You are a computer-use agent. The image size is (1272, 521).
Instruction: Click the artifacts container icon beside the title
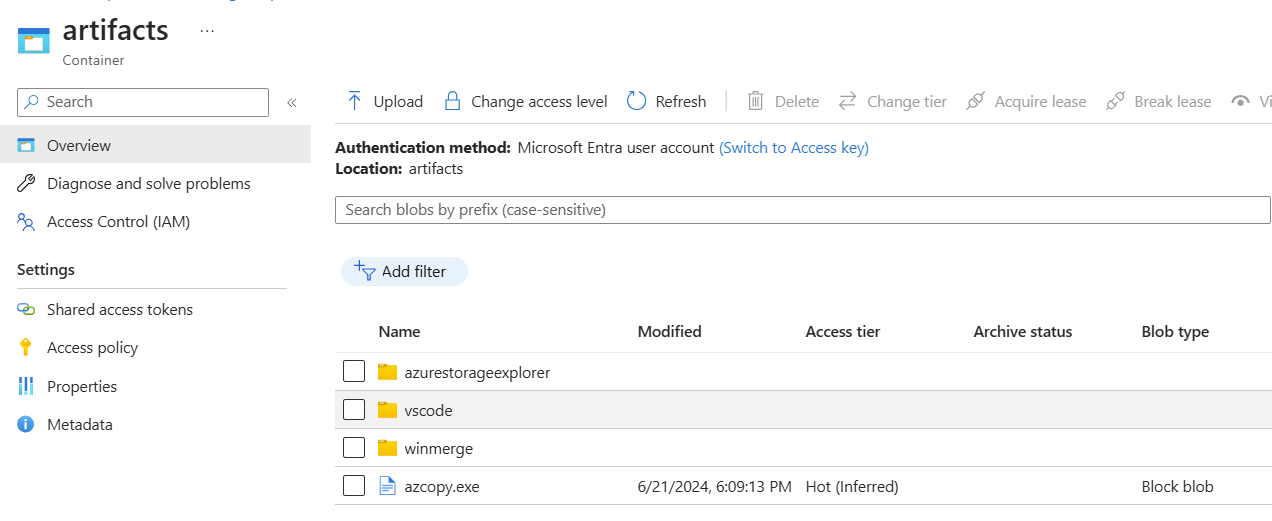pos(34,41)
